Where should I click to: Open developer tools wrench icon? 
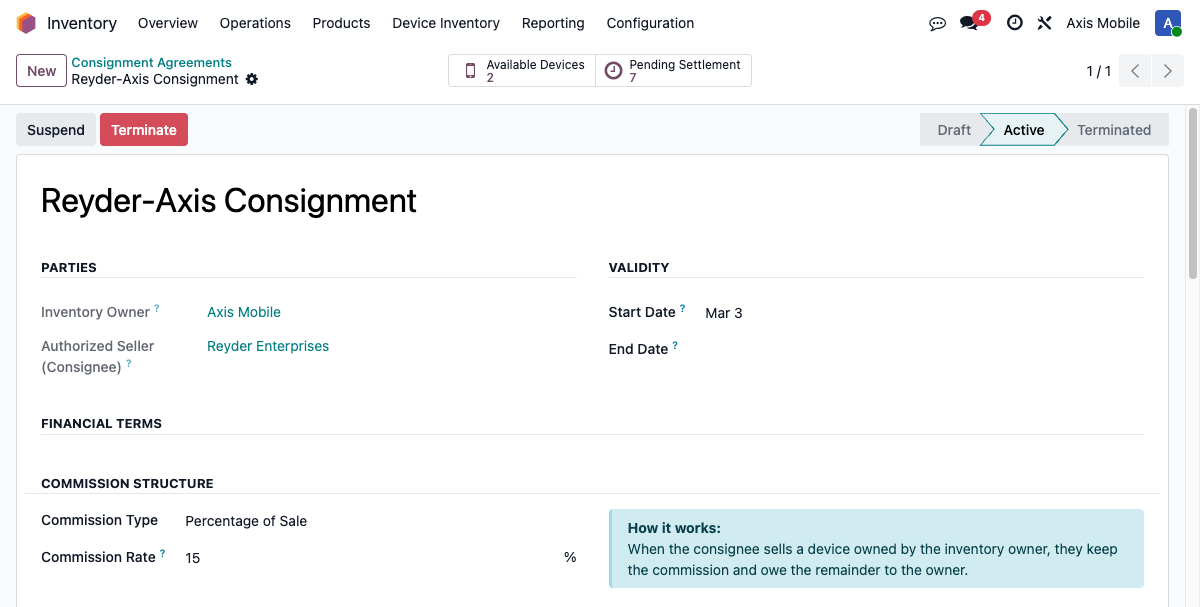[x=1044, y=23]
